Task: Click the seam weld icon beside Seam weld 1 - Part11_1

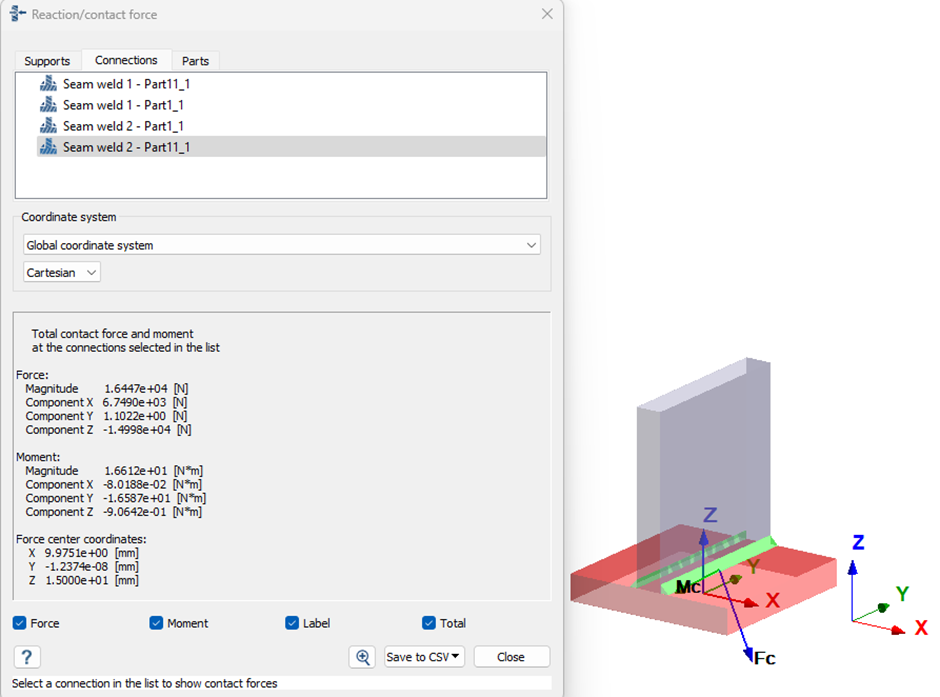Action: tap(48, 84)
